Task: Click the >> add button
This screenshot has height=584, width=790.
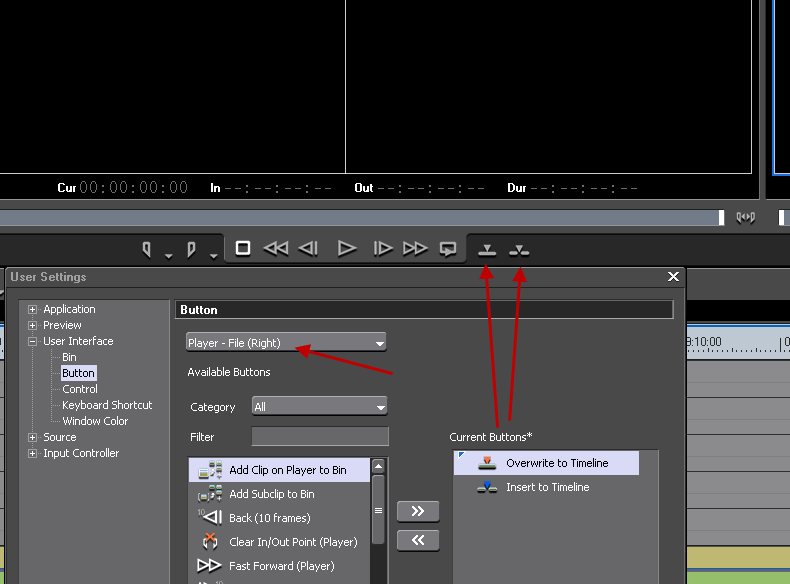Action: (x=418, y=511)
